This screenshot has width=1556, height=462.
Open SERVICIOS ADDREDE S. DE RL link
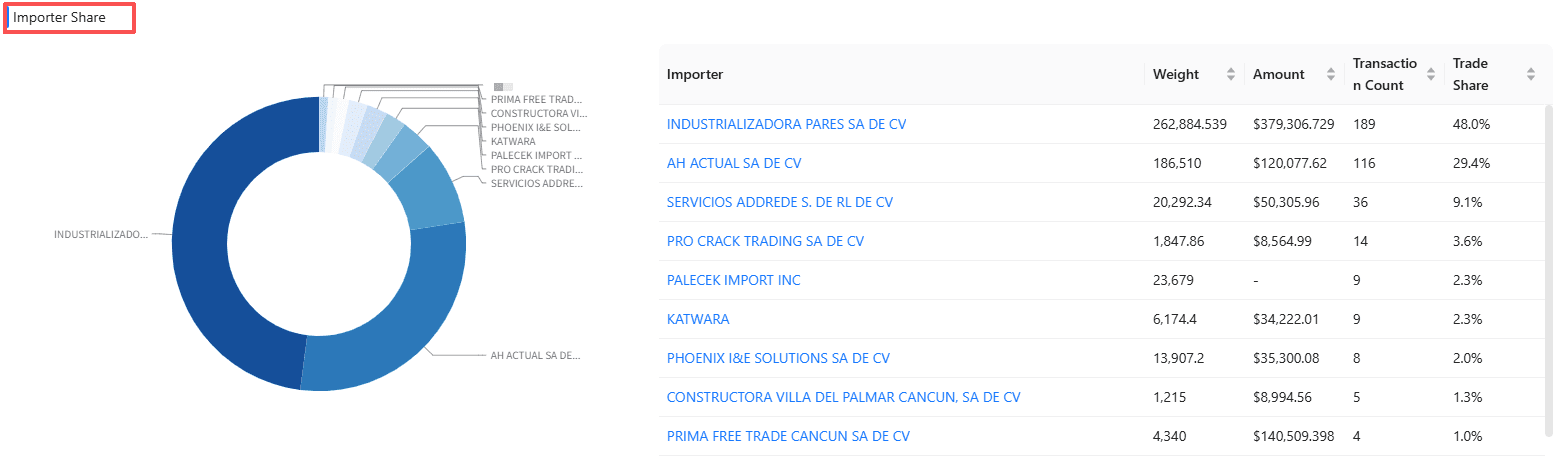pyautogui.click(x=780, y=202)
